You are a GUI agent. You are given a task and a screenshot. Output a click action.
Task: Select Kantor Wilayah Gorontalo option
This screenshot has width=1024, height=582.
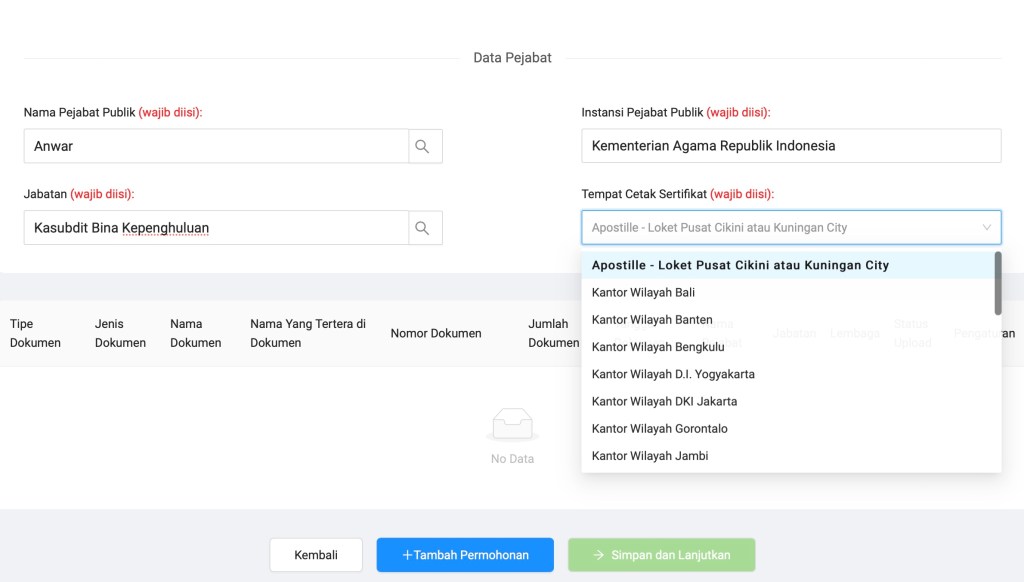click(x=659, y=428)
